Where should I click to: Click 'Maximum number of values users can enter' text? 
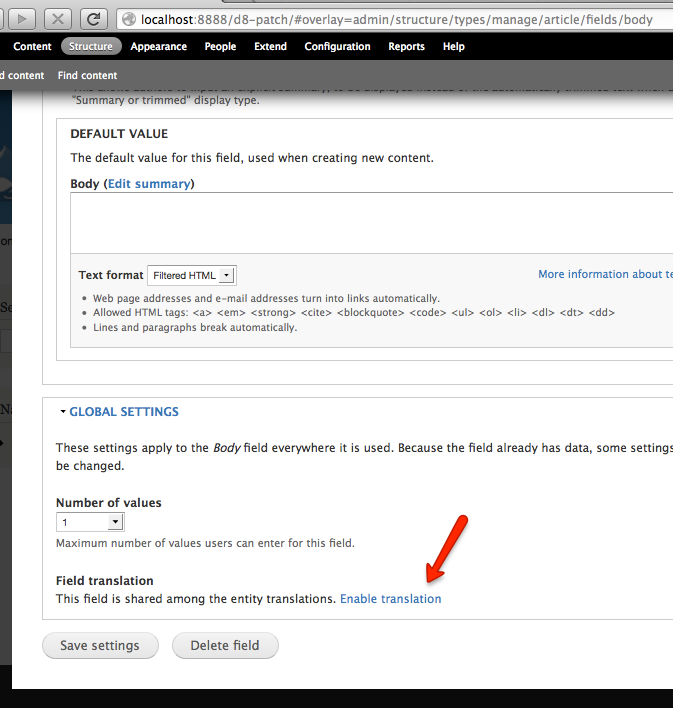205,543
